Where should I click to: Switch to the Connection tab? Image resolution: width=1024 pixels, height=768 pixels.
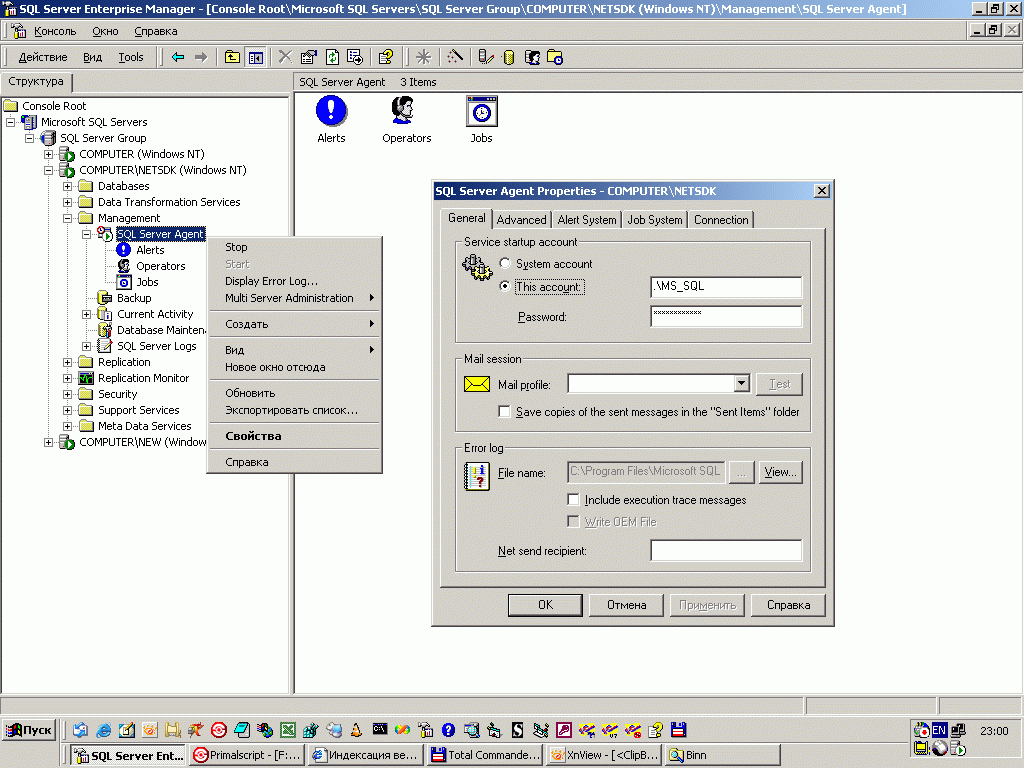pos(721,220)
